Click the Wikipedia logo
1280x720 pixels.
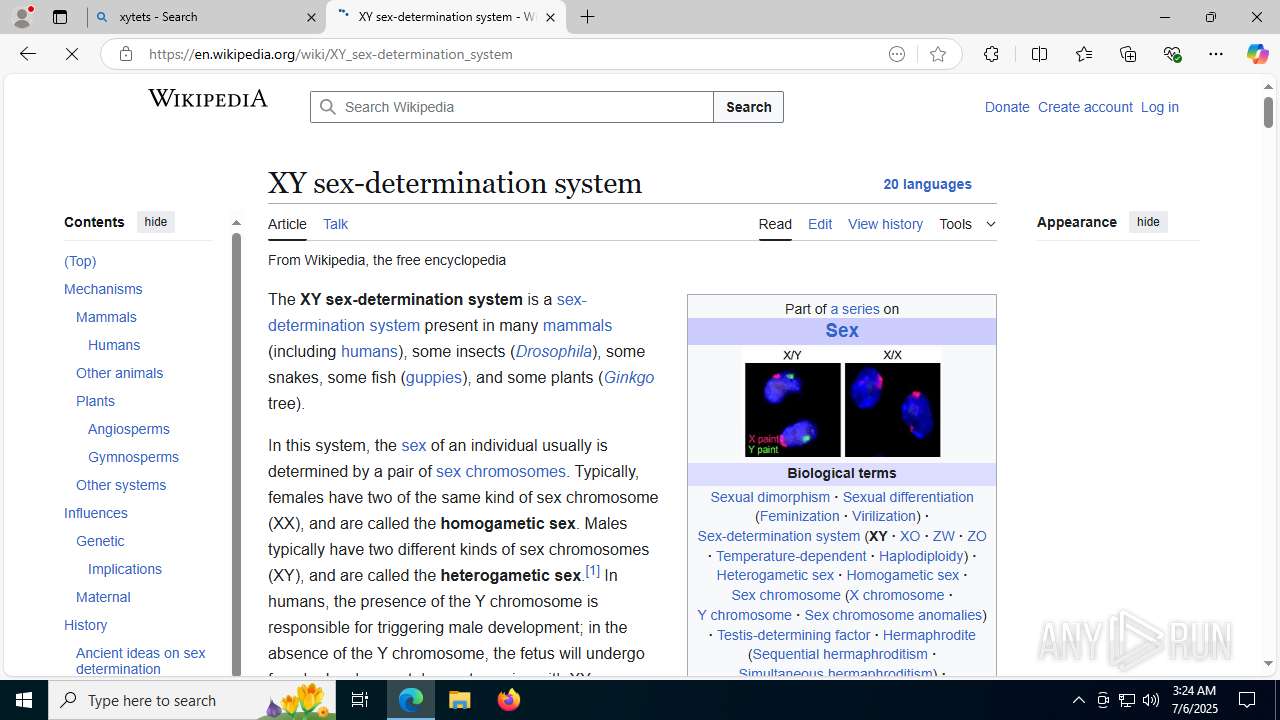(208, 98)
